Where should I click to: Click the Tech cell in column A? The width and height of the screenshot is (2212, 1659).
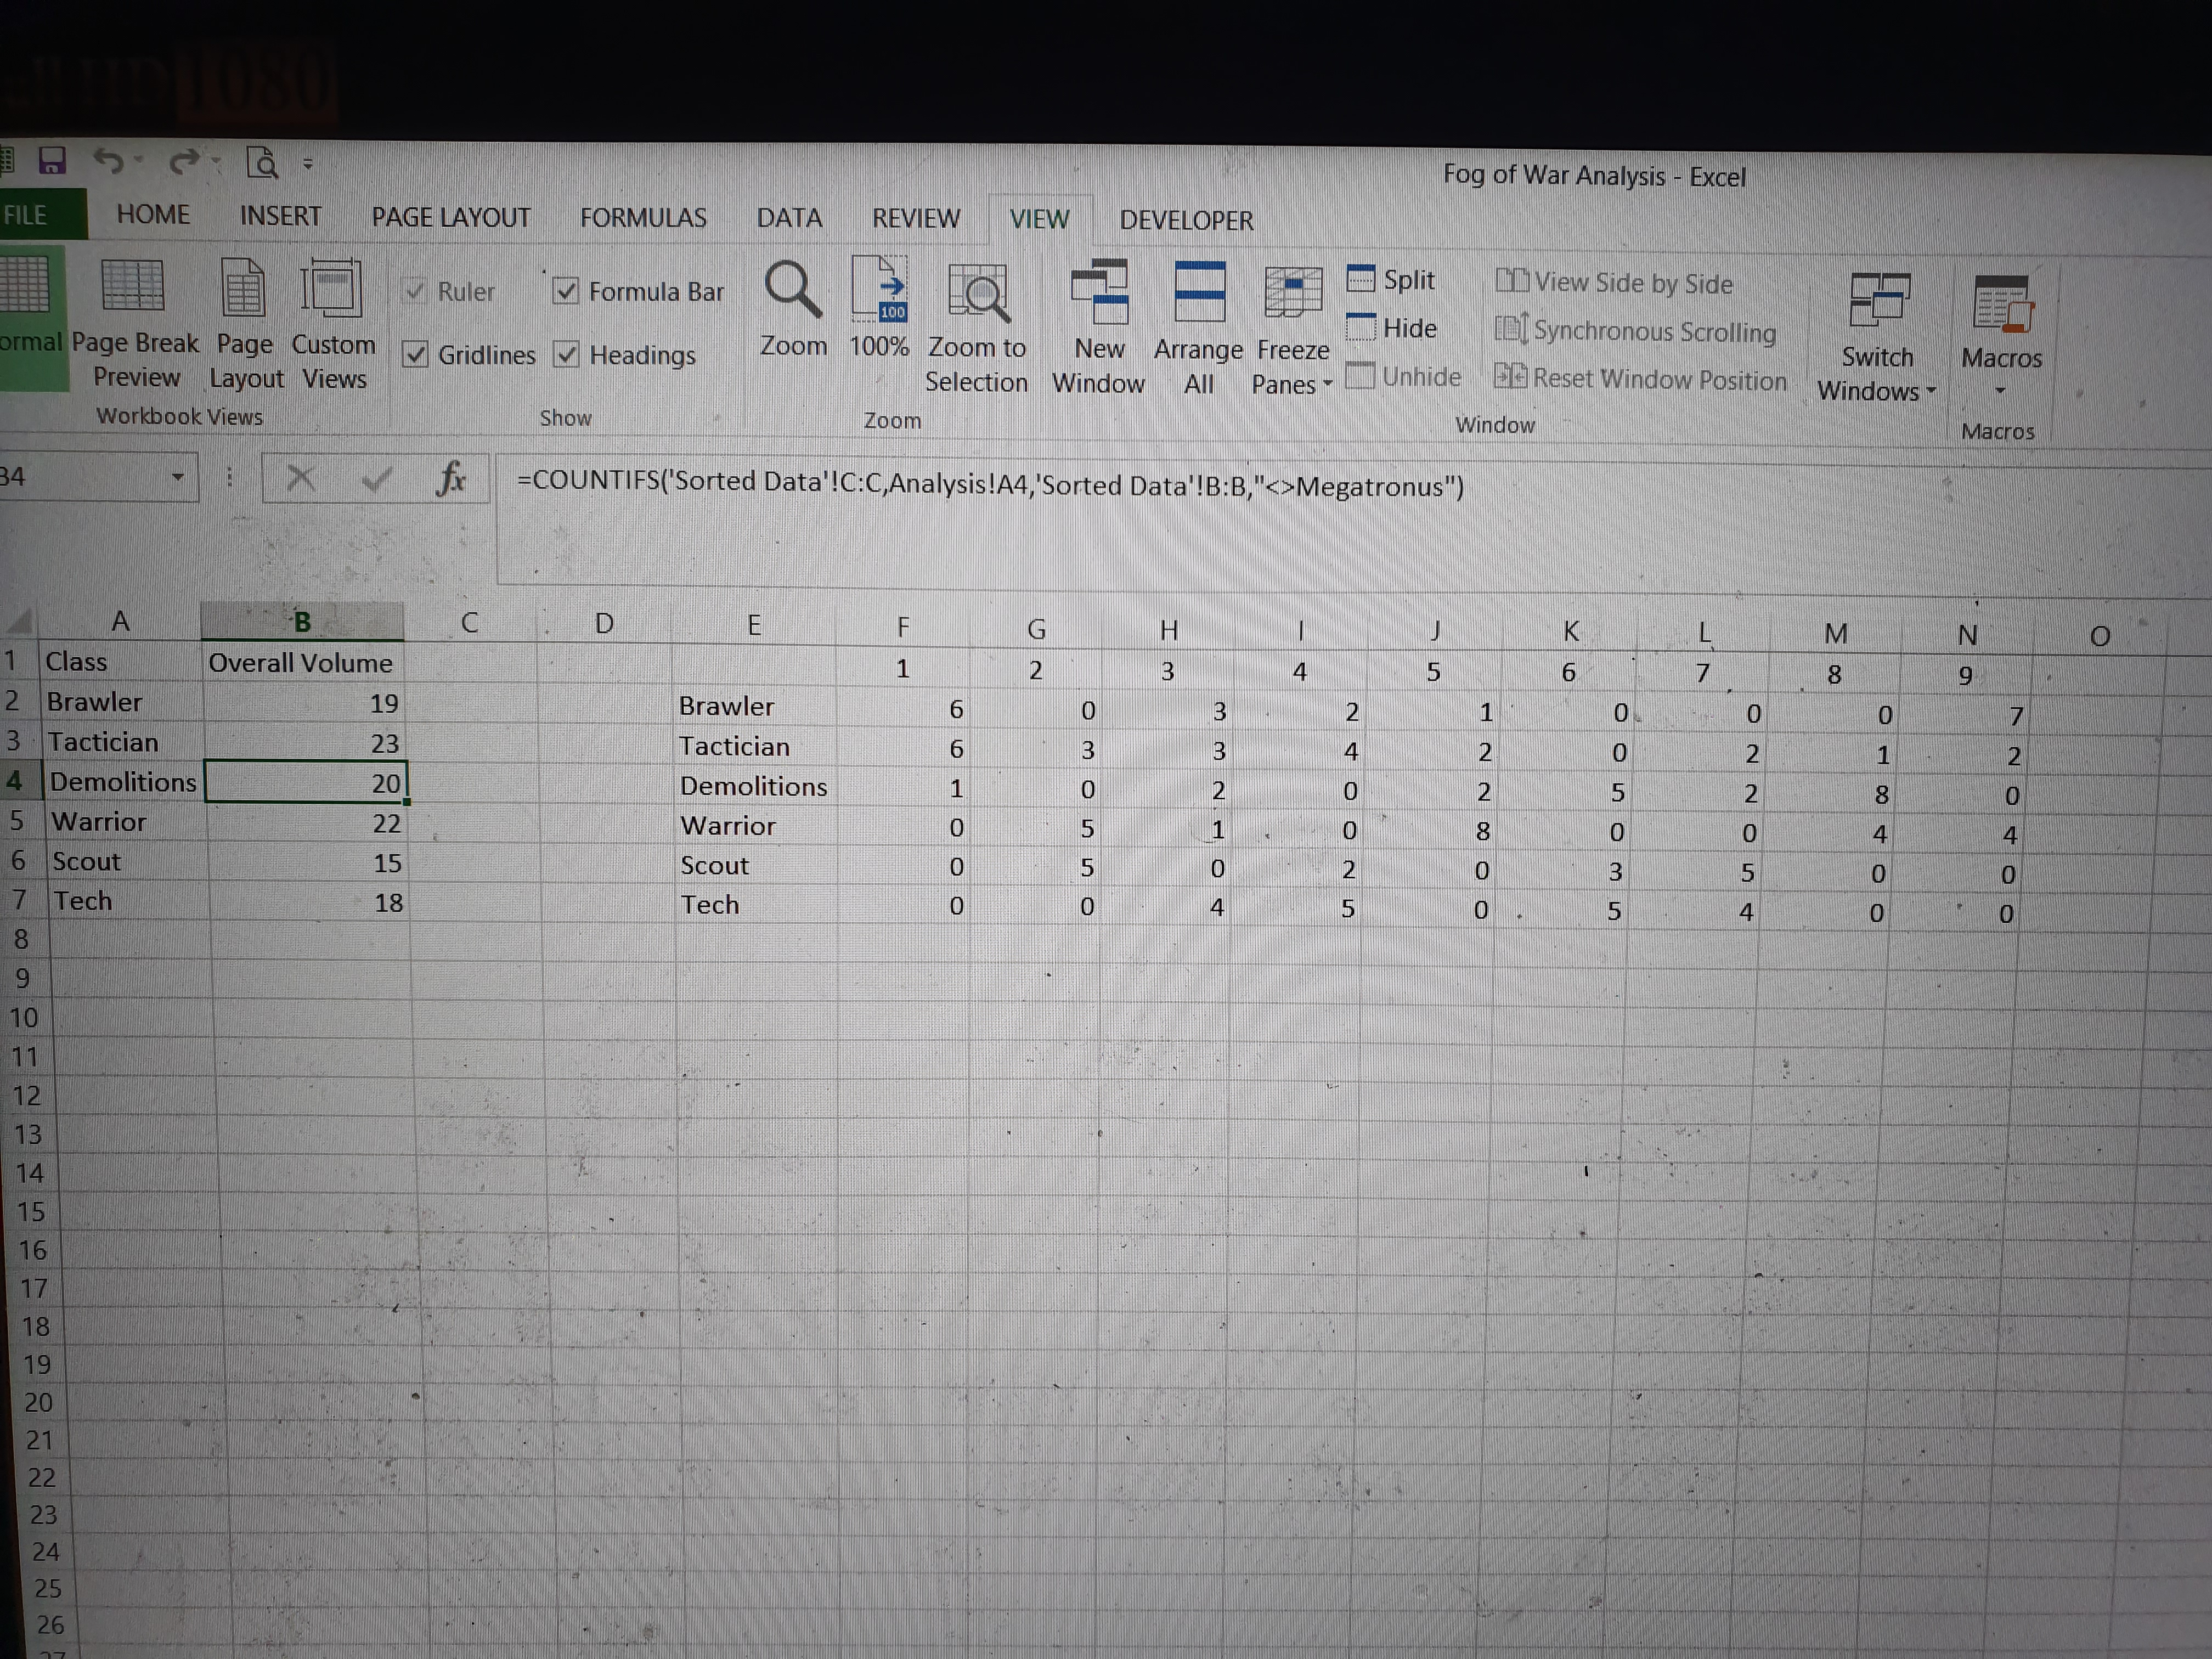tap(128, 901)
